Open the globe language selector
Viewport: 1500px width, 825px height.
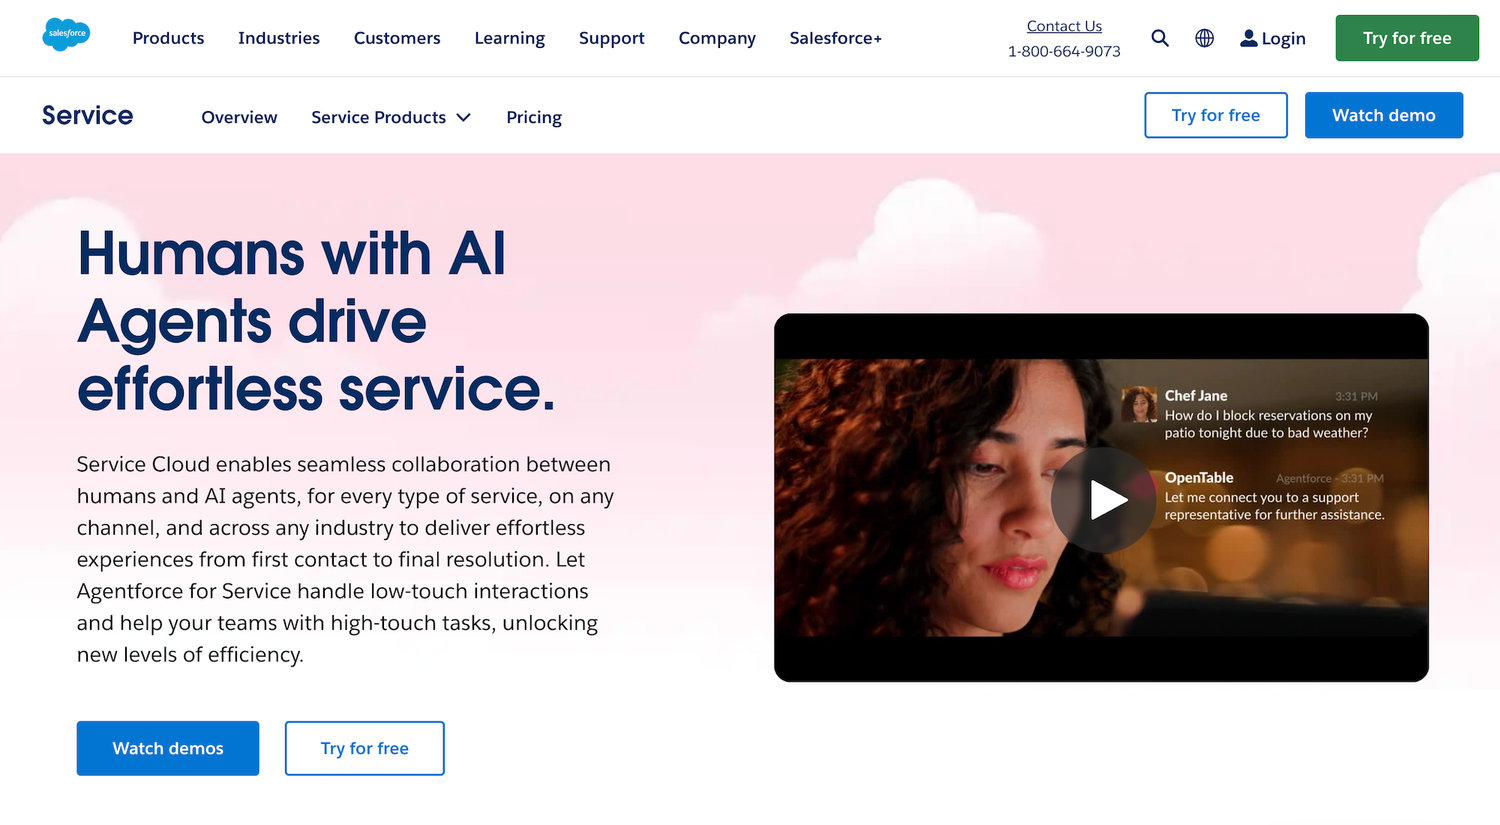1205,38
